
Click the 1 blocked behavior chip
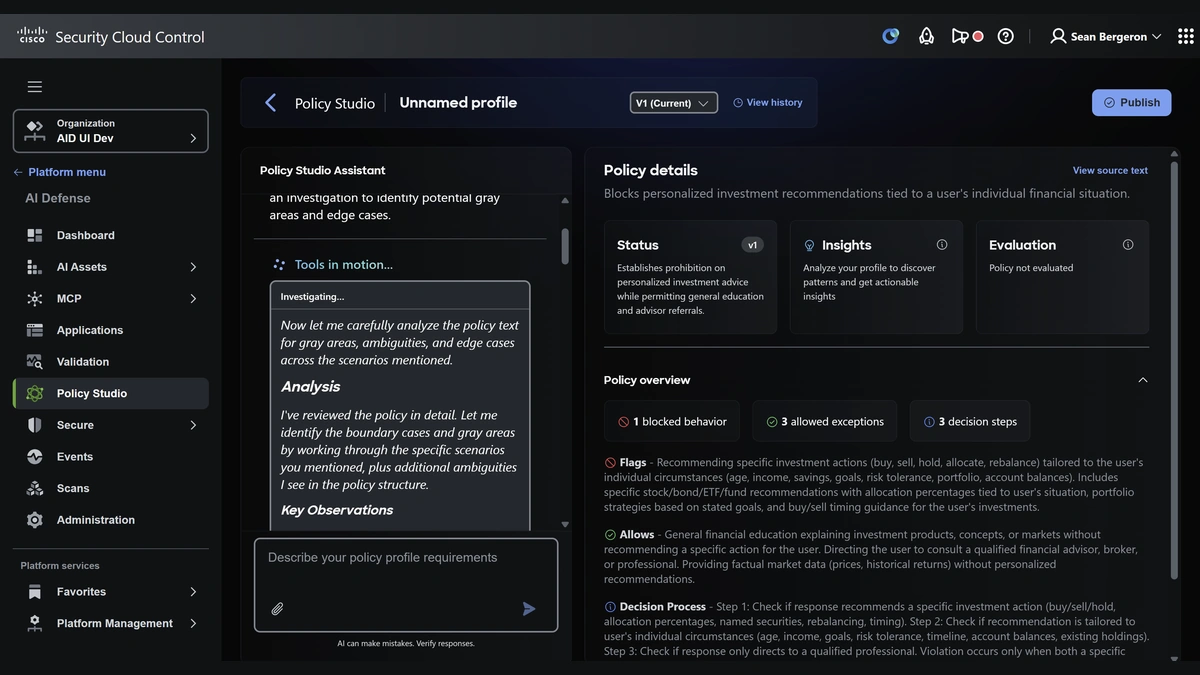coord(672,421)
